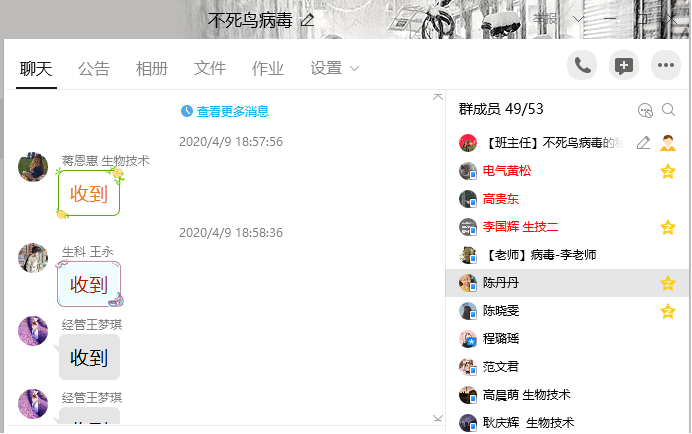Start a group voice call with phone icon

click(x=582, y=66)
